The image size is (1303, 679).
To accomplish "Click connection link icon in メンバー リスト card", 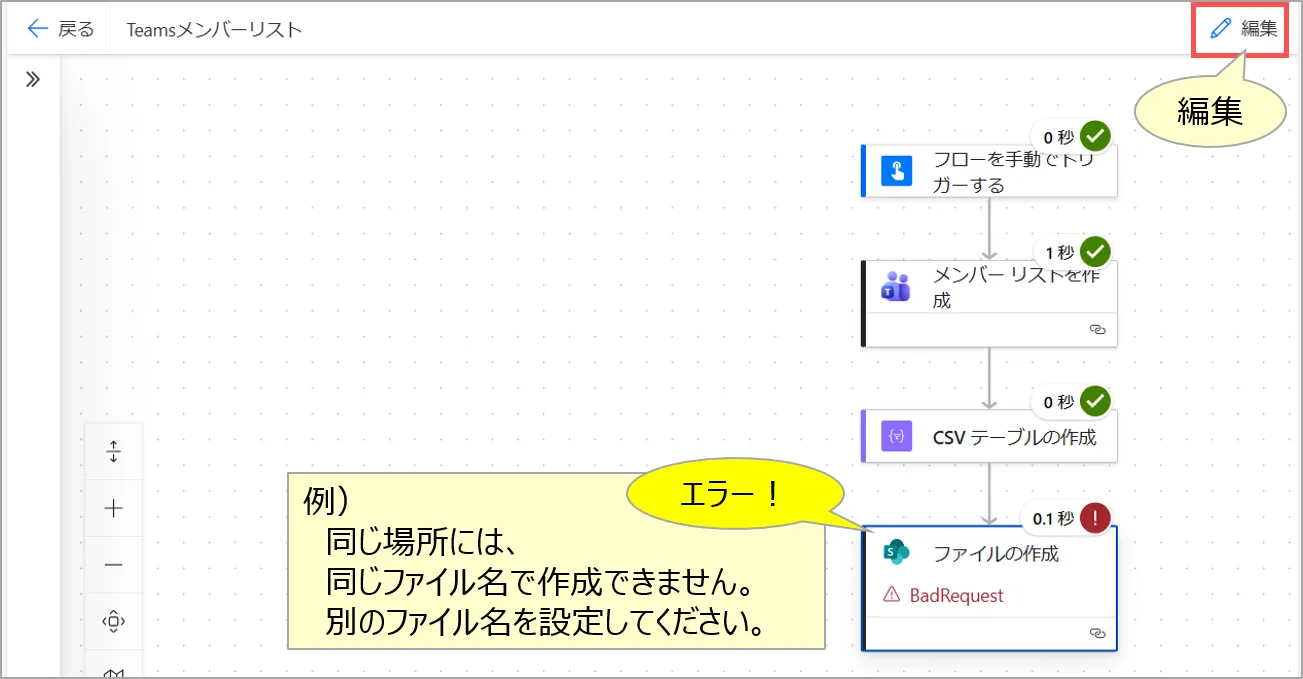I will point(1097,329).
